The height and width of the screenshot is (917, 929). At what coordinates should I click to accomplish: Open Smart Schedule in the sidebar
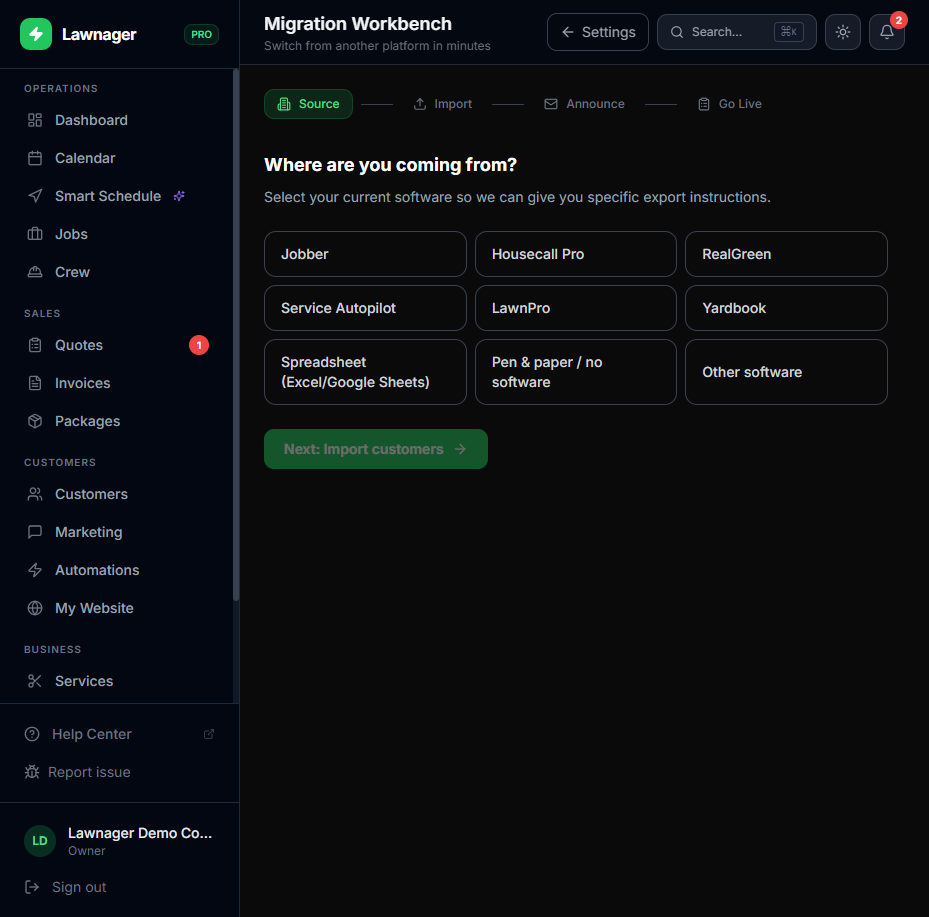coord(118,196)
